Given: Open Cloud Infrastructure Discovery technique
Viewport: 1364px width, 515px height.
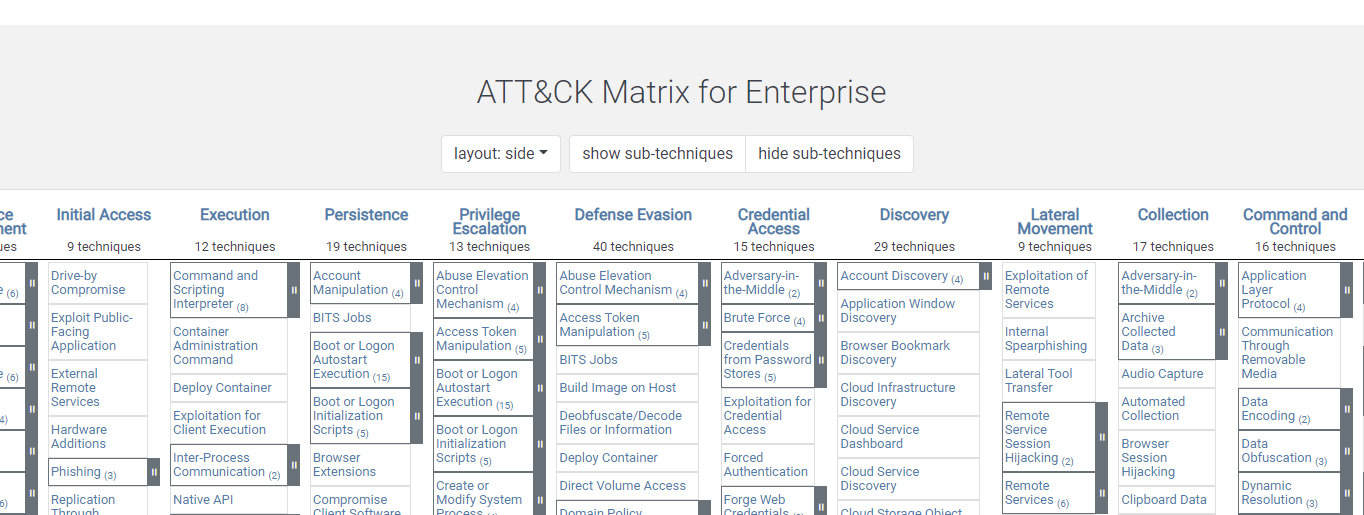Looking at the screenshot, I should tap(898, 395).
